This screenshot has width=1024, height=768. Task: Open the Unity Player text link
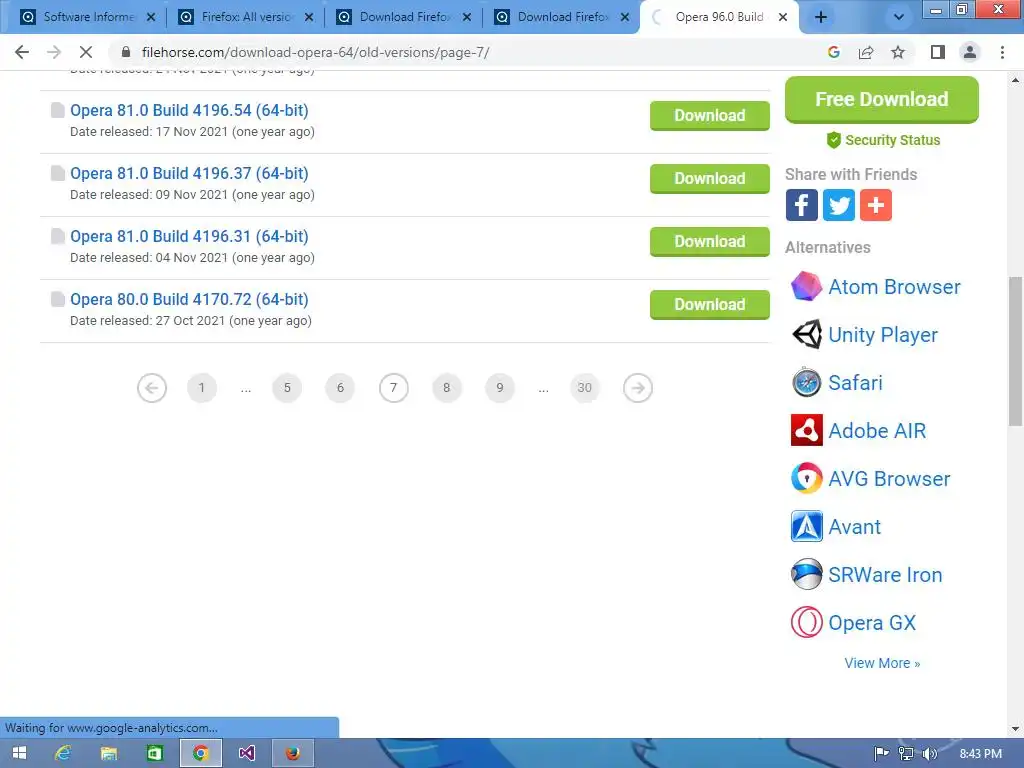[883, 334]
